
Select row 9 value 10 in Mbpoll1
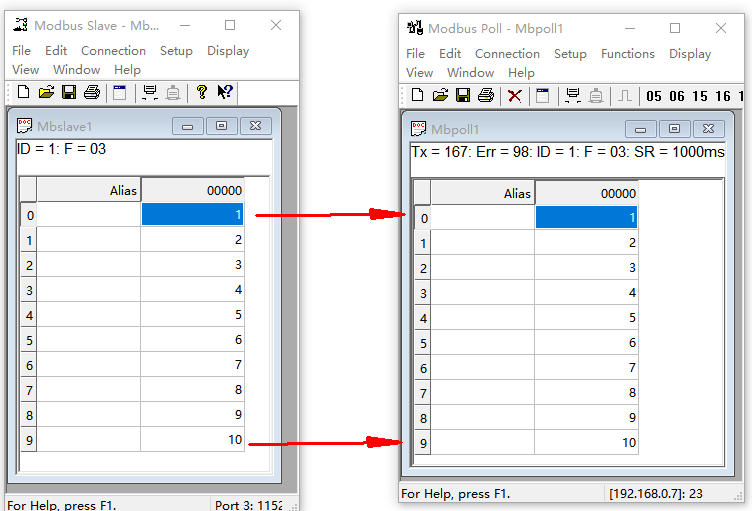(x=586, y=442)
